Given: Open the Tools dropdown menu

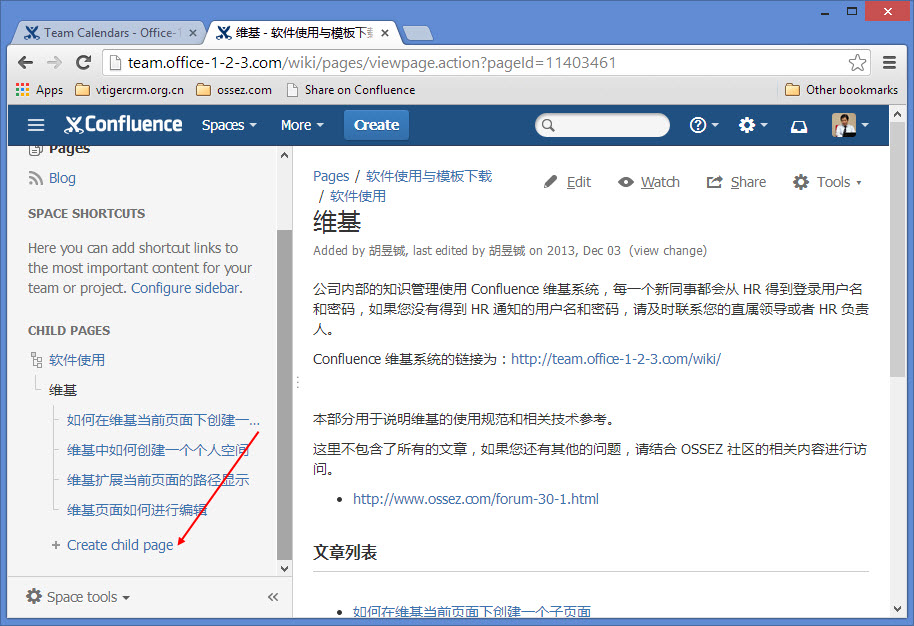Looking at the screenshot, I should tap(827, 182).
